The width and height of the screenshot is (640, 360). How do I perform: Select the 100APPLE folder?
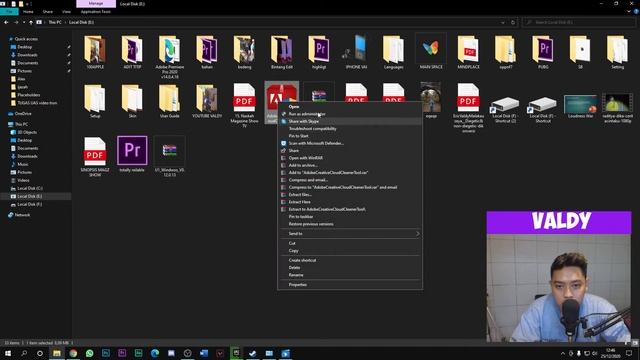pos(95,52)
